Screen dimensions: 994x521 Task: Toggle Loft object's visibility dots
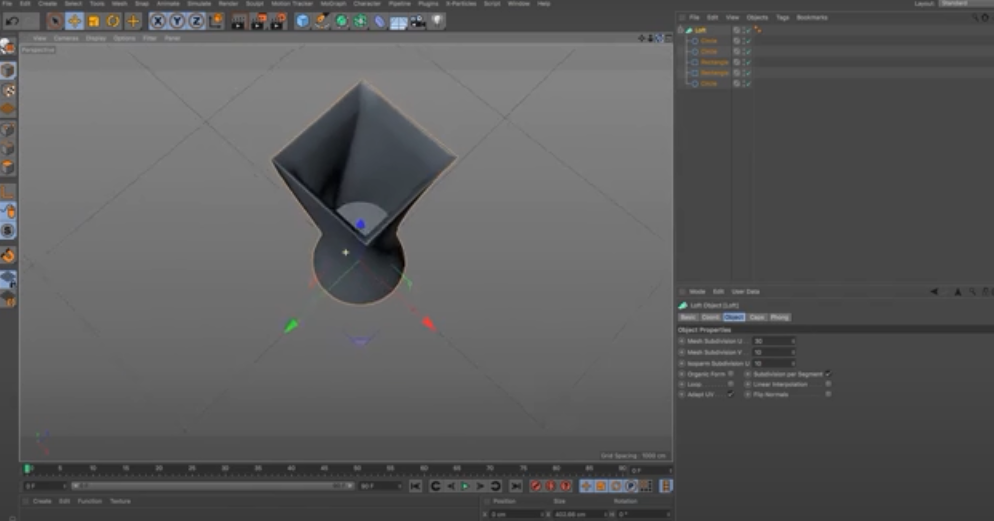pyautogui.click(x=743, y=30)
